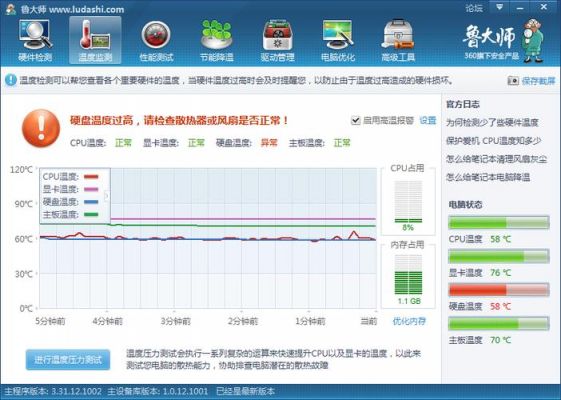Screen dimensions: 561x400
Task: Start the 进行温度压力测试 stress test
Action: 68,360
